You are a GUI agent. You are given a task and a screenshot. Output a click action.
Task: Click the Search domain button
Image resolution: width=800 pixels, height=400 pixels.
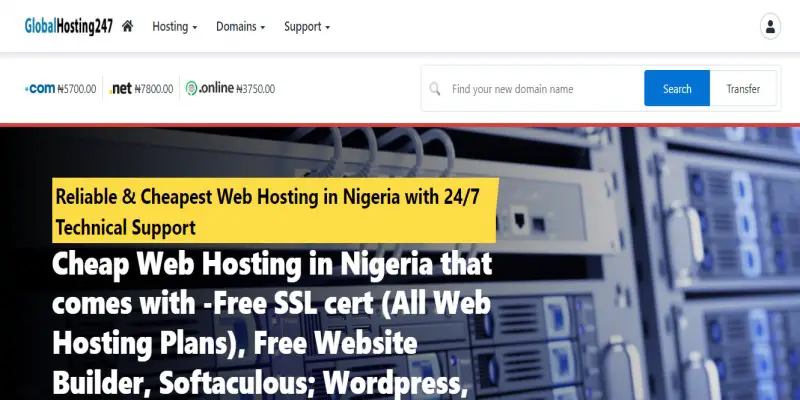point(677,88)
